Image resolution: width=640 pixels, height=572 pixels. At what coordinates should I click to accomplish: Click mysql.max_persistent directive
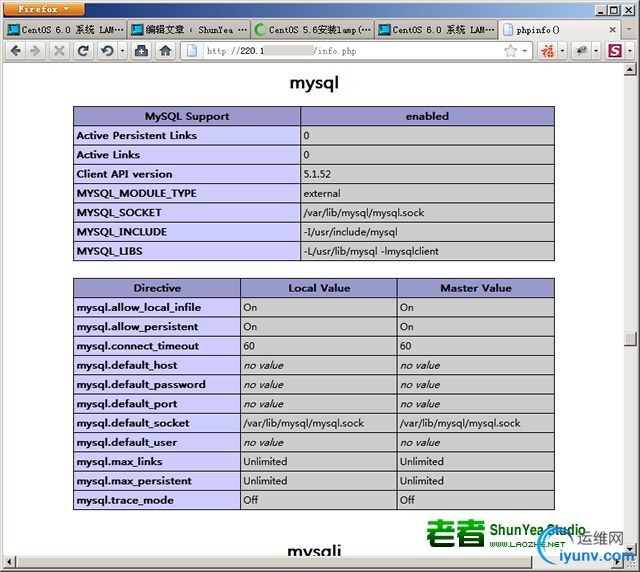click(x=134, y=481)
